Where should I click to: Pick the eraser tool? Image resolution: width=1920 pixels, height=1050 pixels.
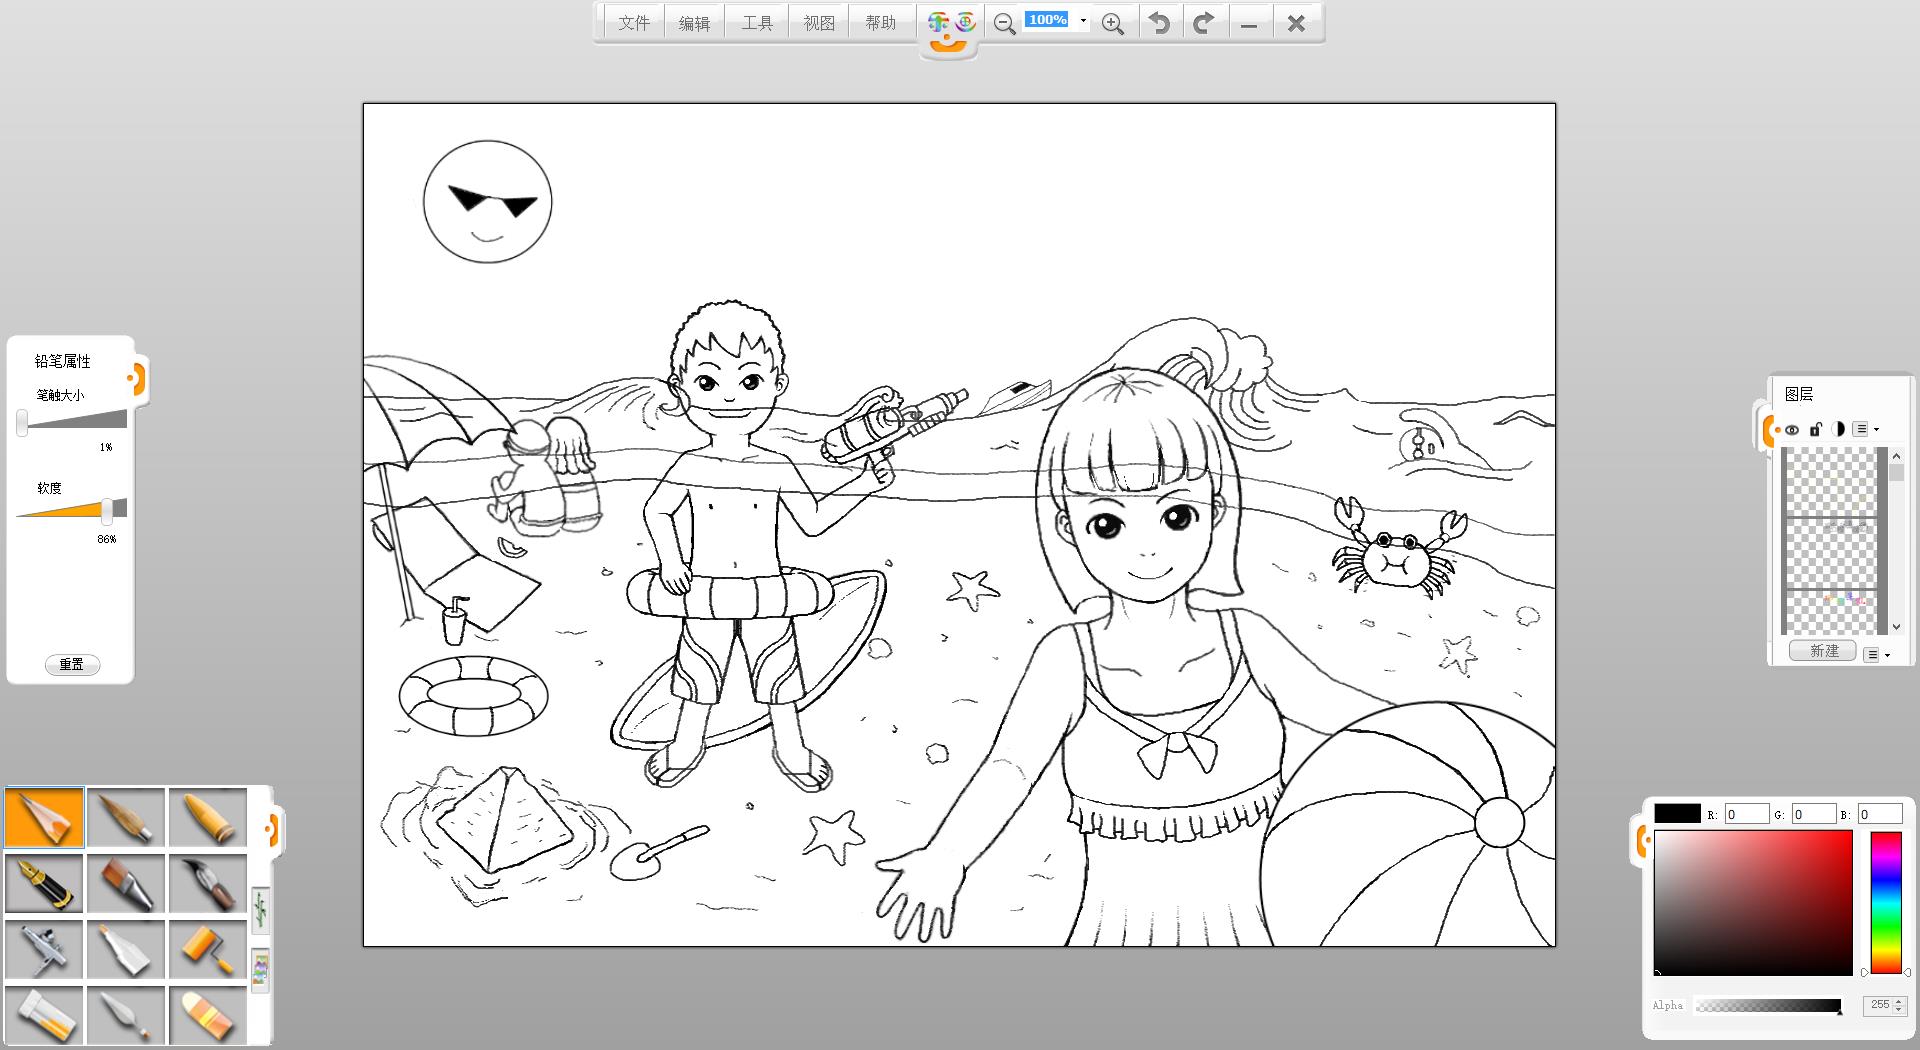(x=208, y=1015)
